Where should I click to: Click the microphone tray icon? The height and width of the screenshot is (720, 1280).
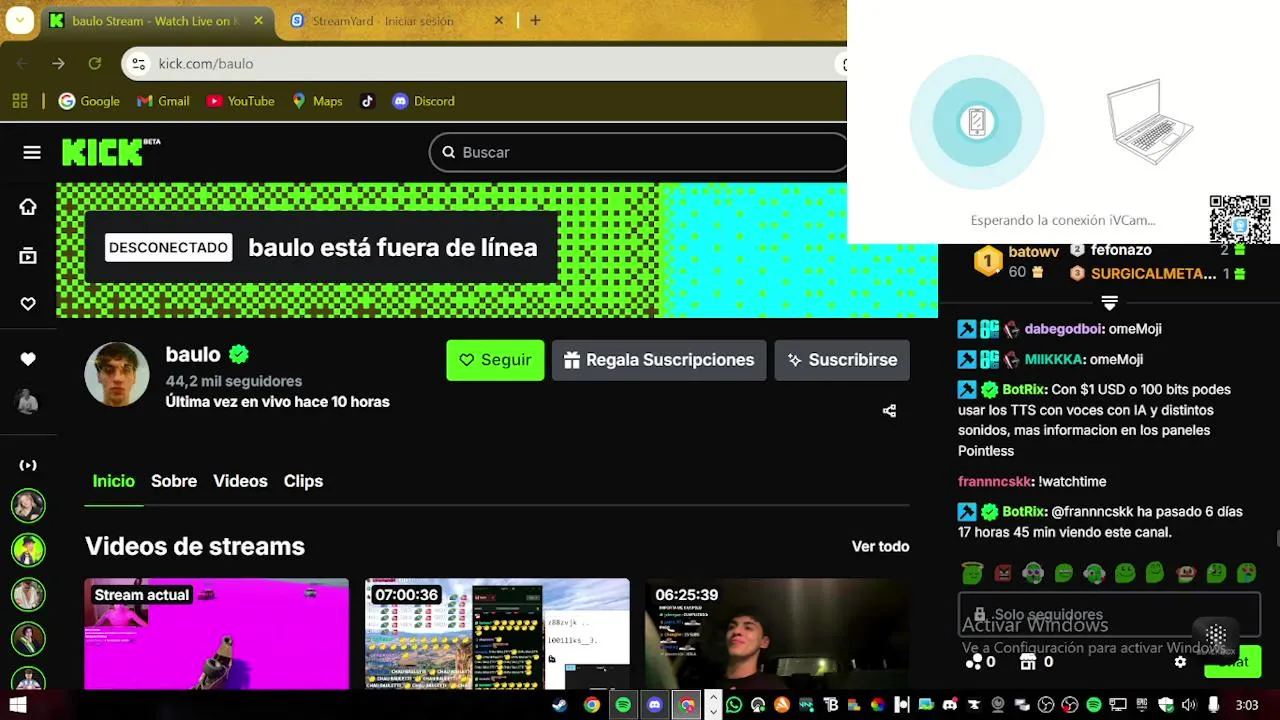click(1213, 705)
